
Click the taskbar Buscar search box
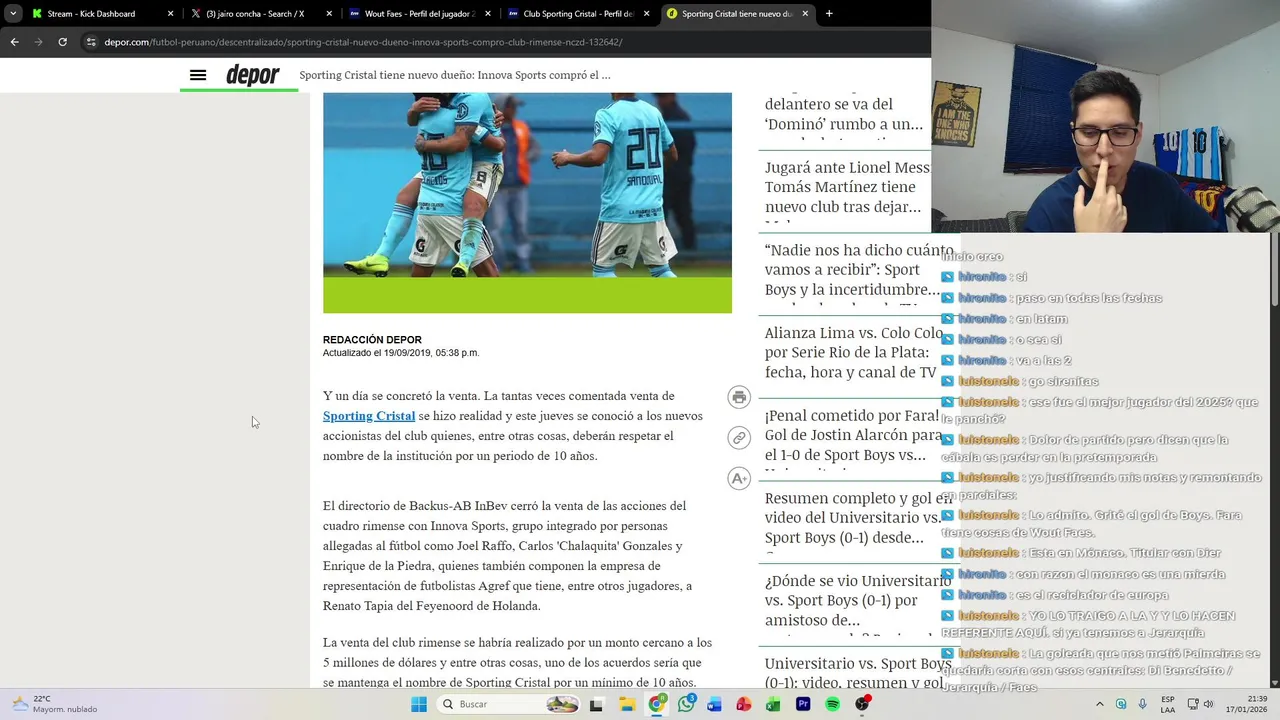click(510, 704)
